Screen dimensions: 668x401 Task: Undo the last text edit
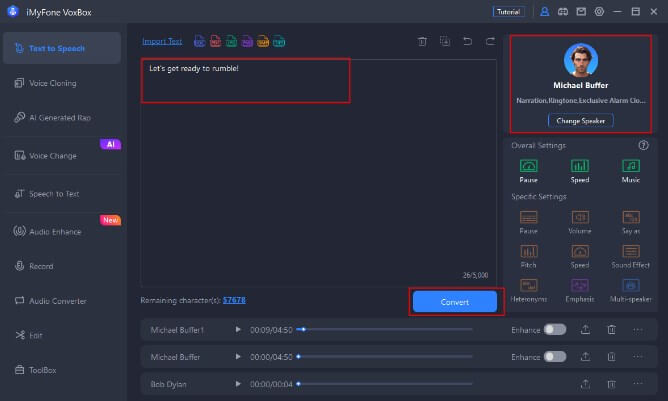pyautogui.click(x=467, y=41)
